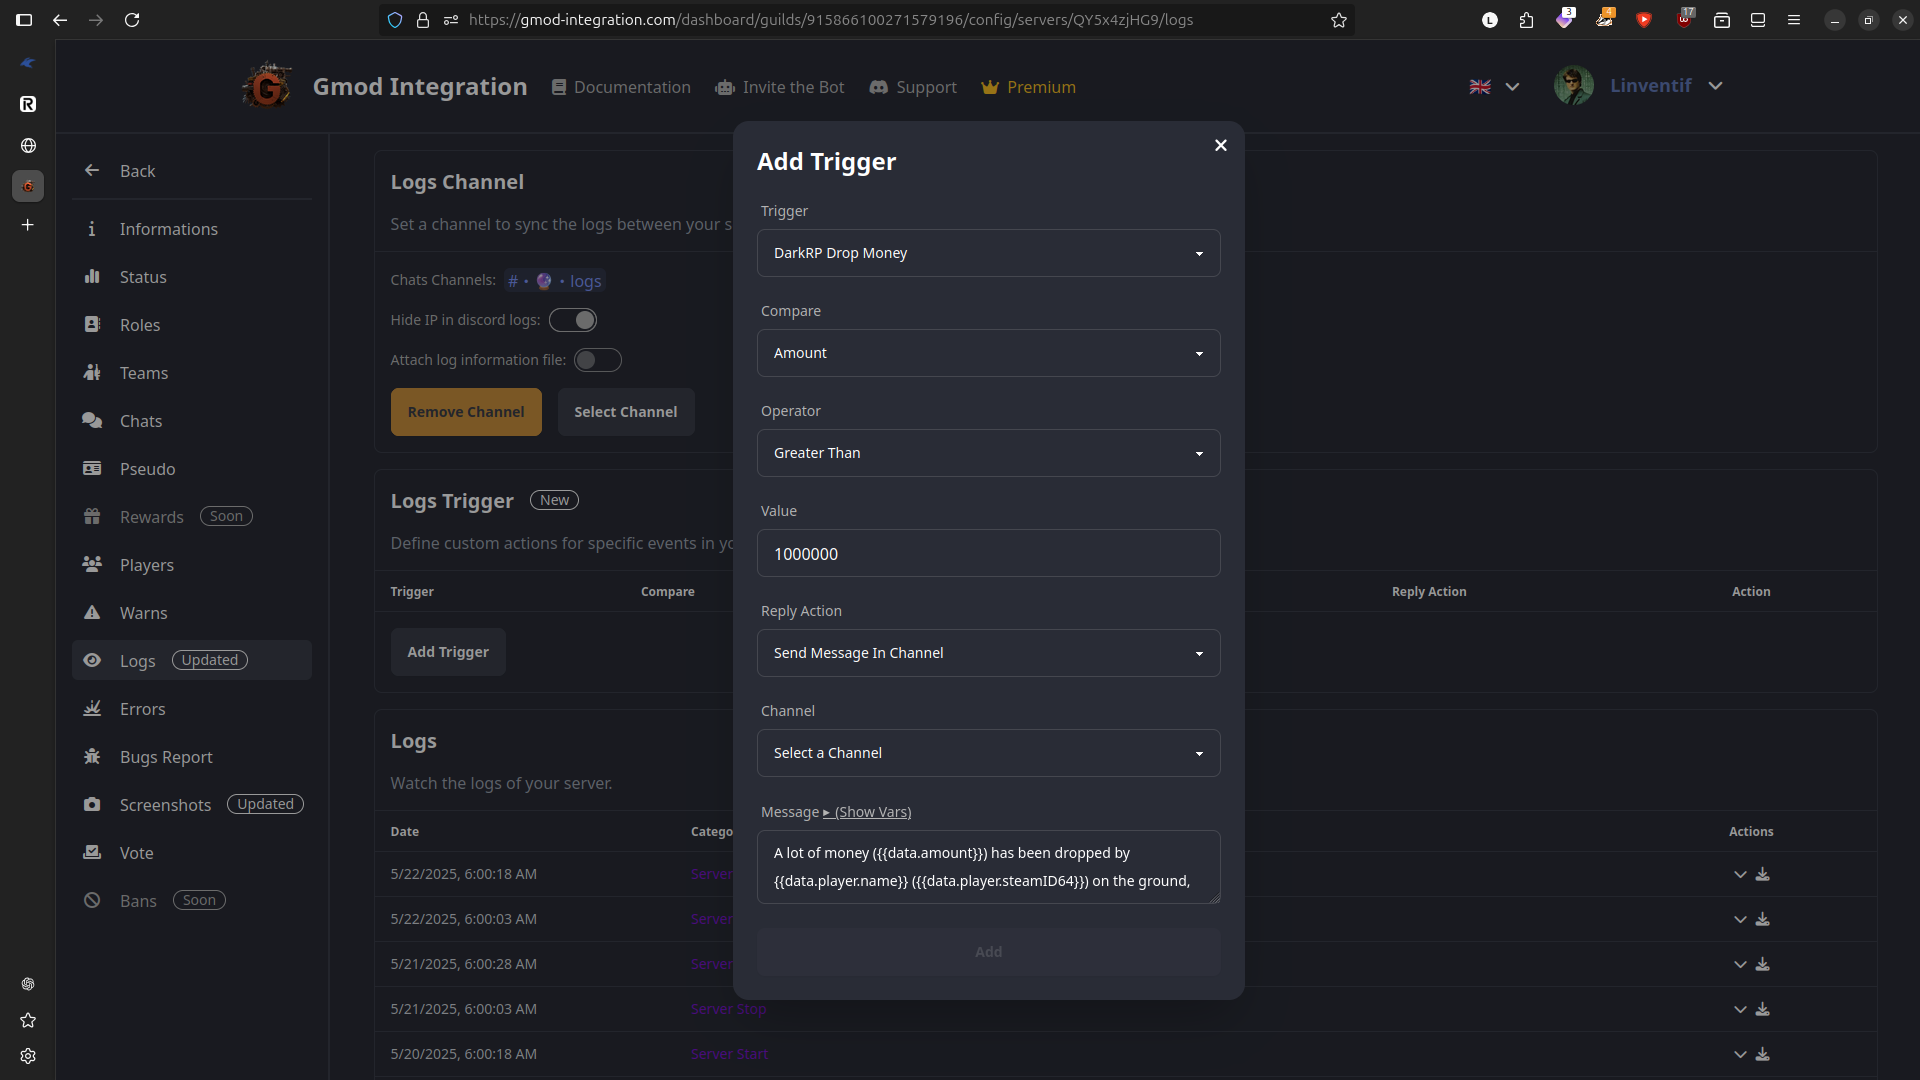Screen dimensions: 1920x1080
Task: Toggle the Hide IP in discord logs switch
Action: click(x=573, y=320)
